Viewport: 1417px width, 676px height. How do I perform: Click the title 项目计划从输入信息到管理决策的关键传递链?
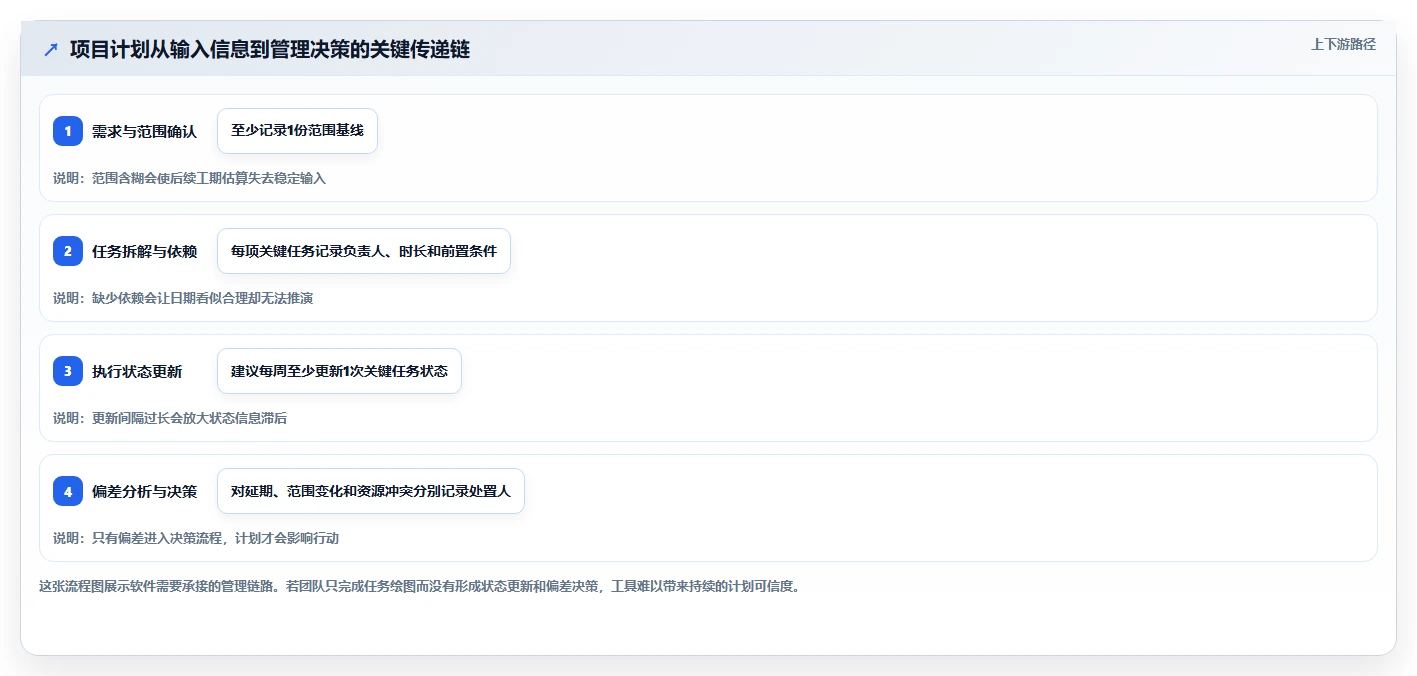click(270, 49)
